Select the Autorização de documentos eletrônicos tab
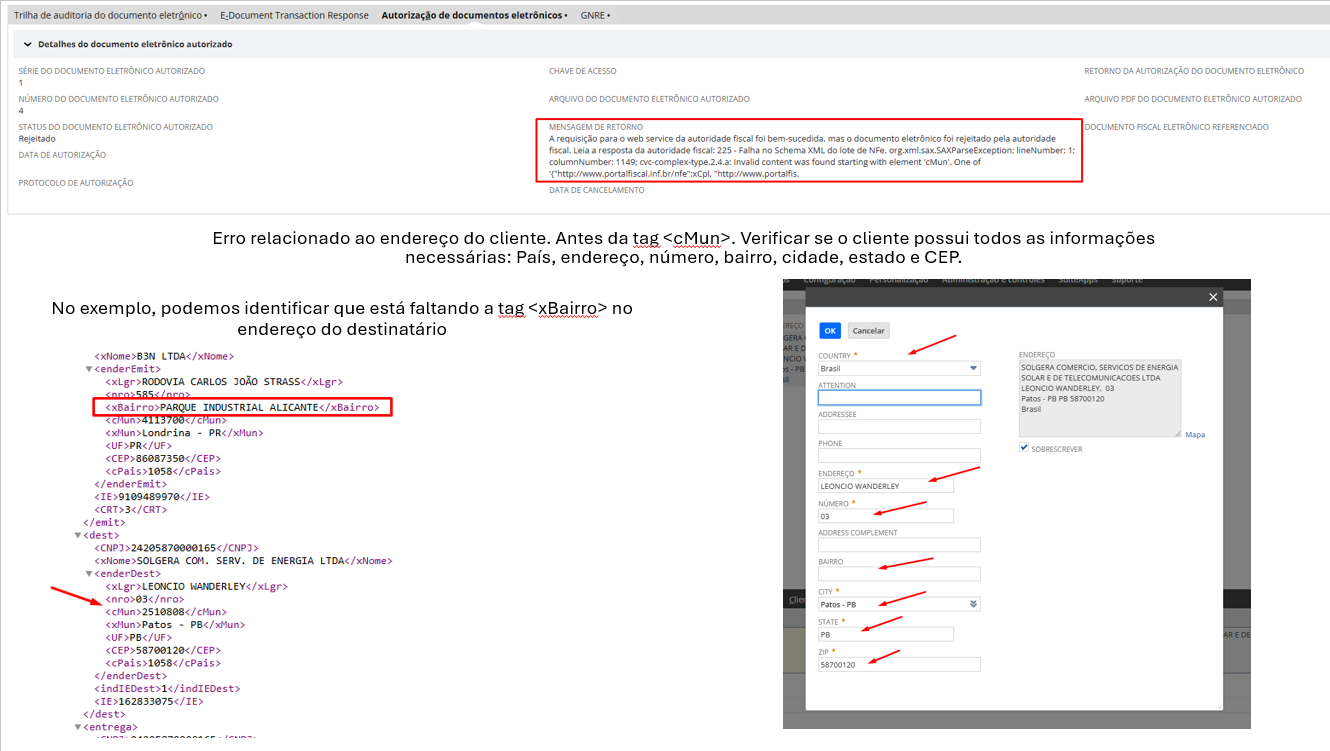The image size is (1330, 751). pyautogui.click(x=473, y=16)
